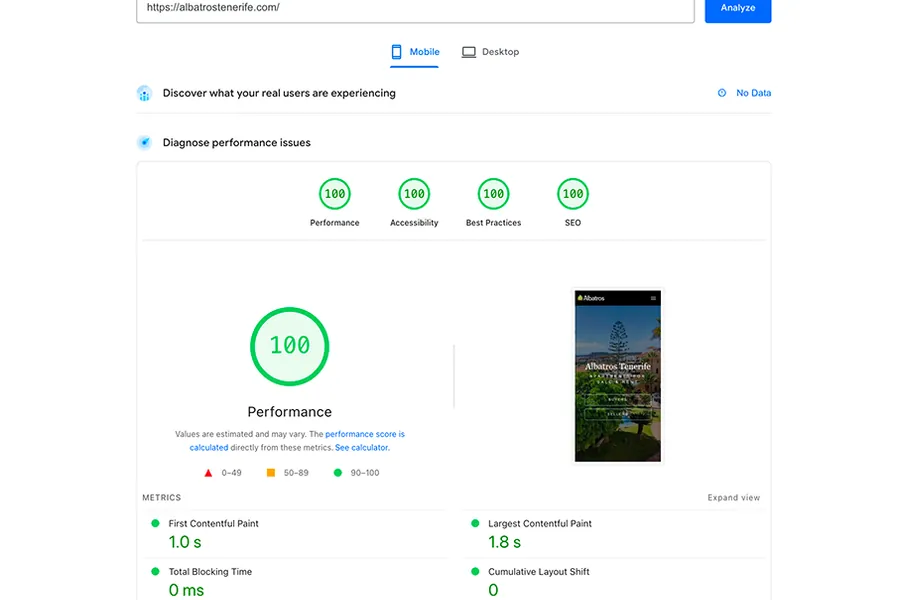
Task: Select the SEO score gauge
Action: coord(573,194)
